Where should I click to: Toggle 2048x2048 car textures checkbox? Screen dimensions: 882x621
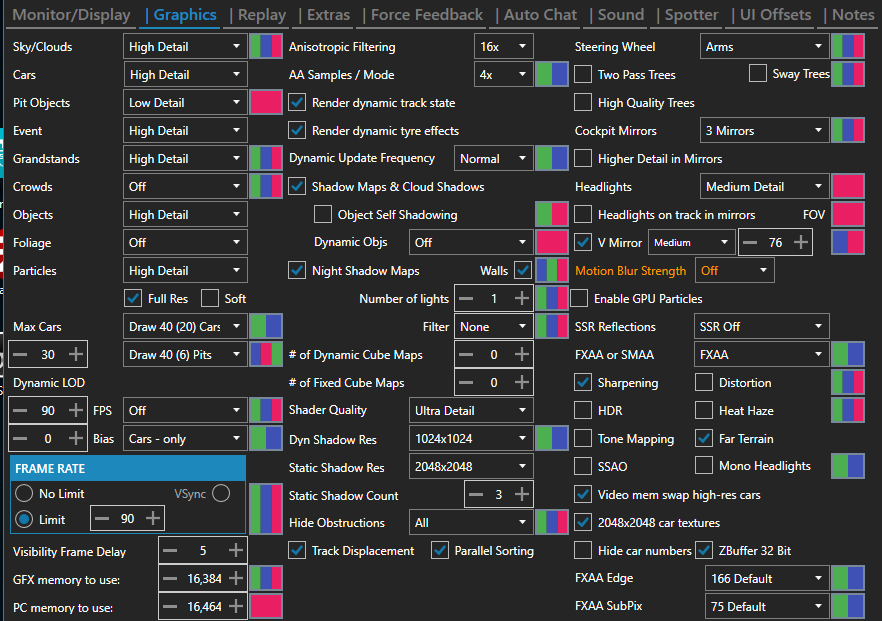tap(583, 523)
